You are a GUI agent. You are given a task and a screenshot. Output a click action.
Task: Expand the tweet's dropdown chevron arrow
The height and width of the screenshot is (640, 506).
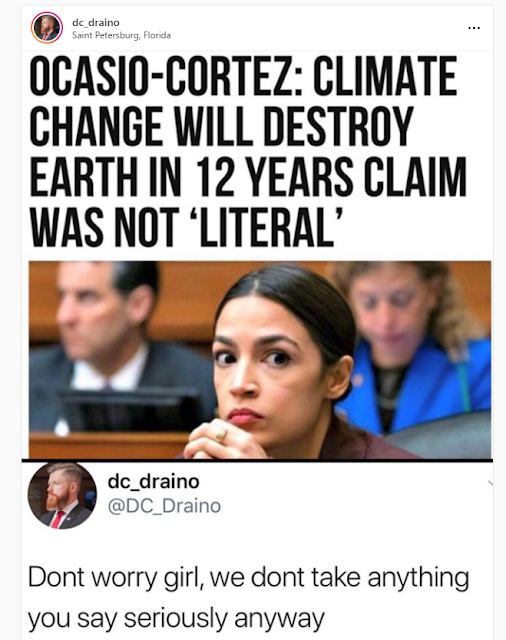490,484
